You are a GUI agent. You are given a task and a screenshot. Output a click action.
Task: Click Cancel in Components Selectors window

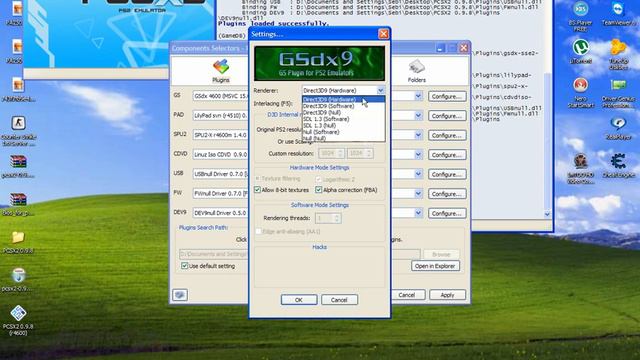click(x=407, y=295)
